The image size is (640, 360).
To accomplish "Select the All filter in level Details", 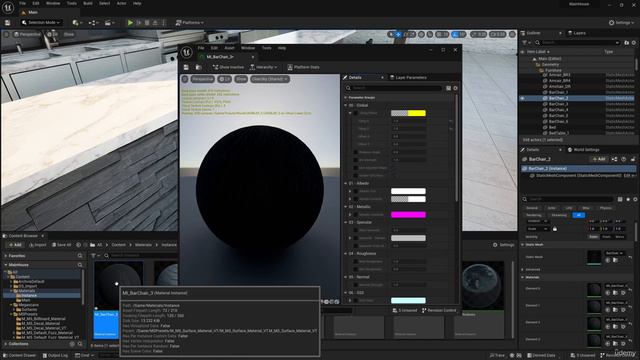I will coord(578,215).
